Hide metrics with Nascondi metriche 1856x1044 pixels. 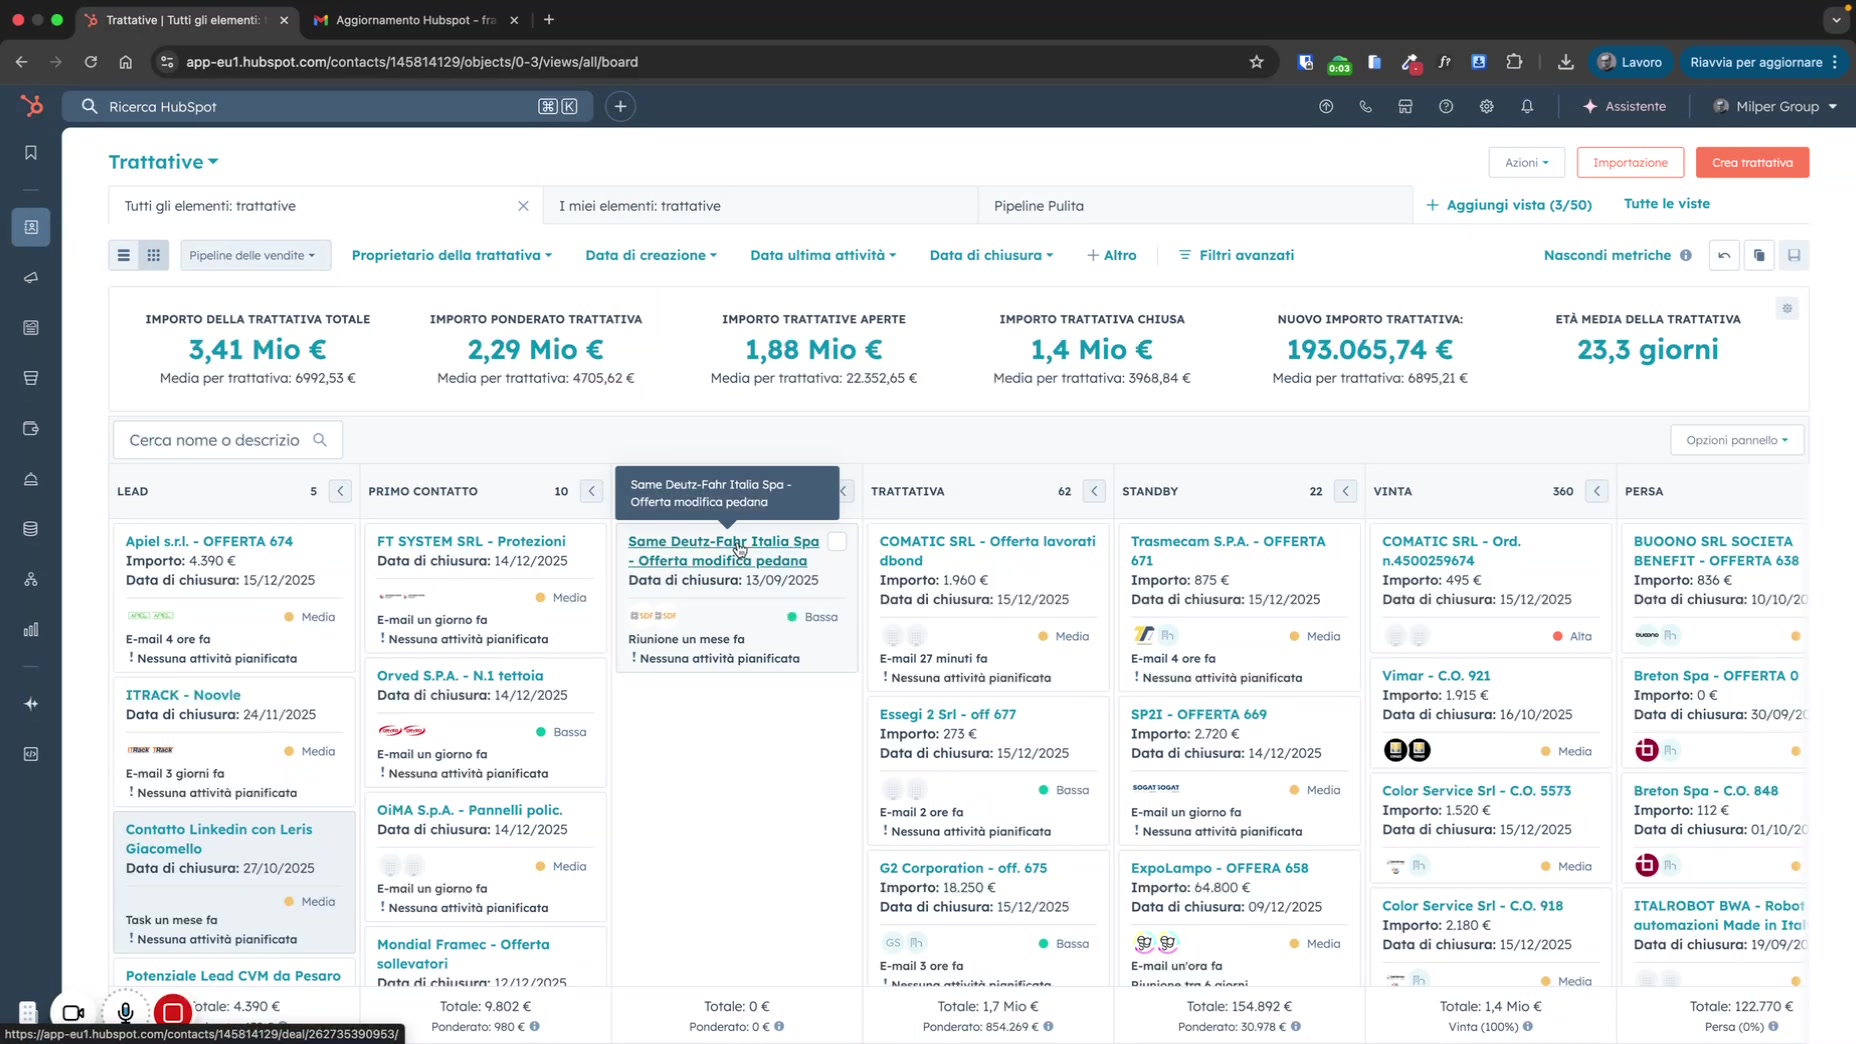(x=1607, y=255)
